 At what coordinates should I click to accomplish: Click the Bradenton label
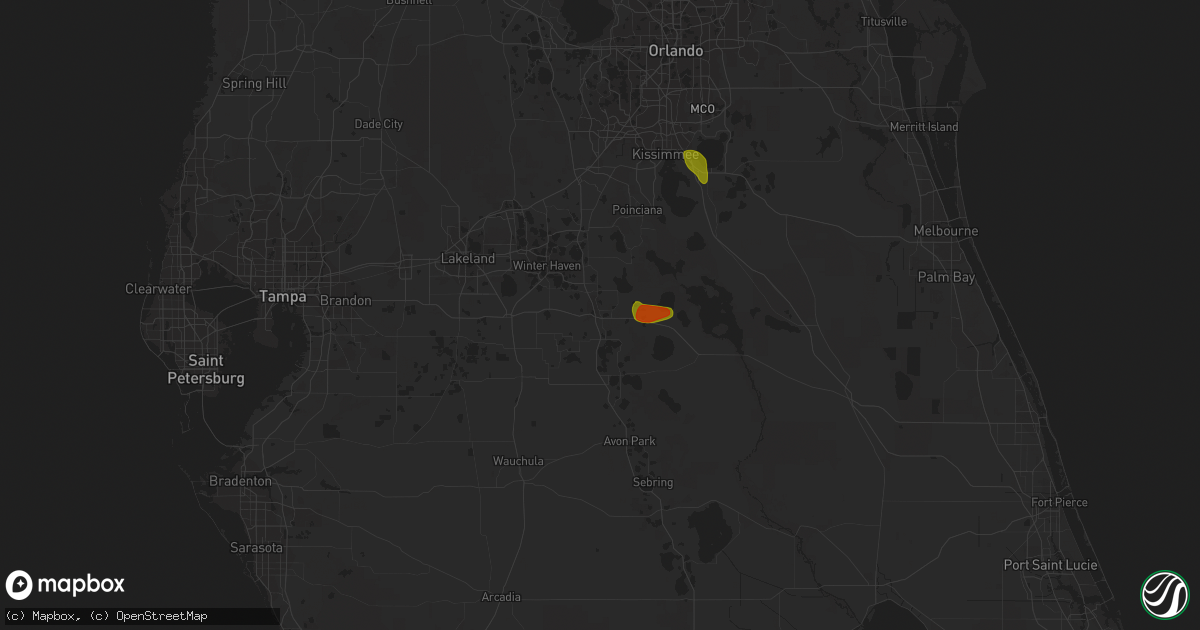240,481
